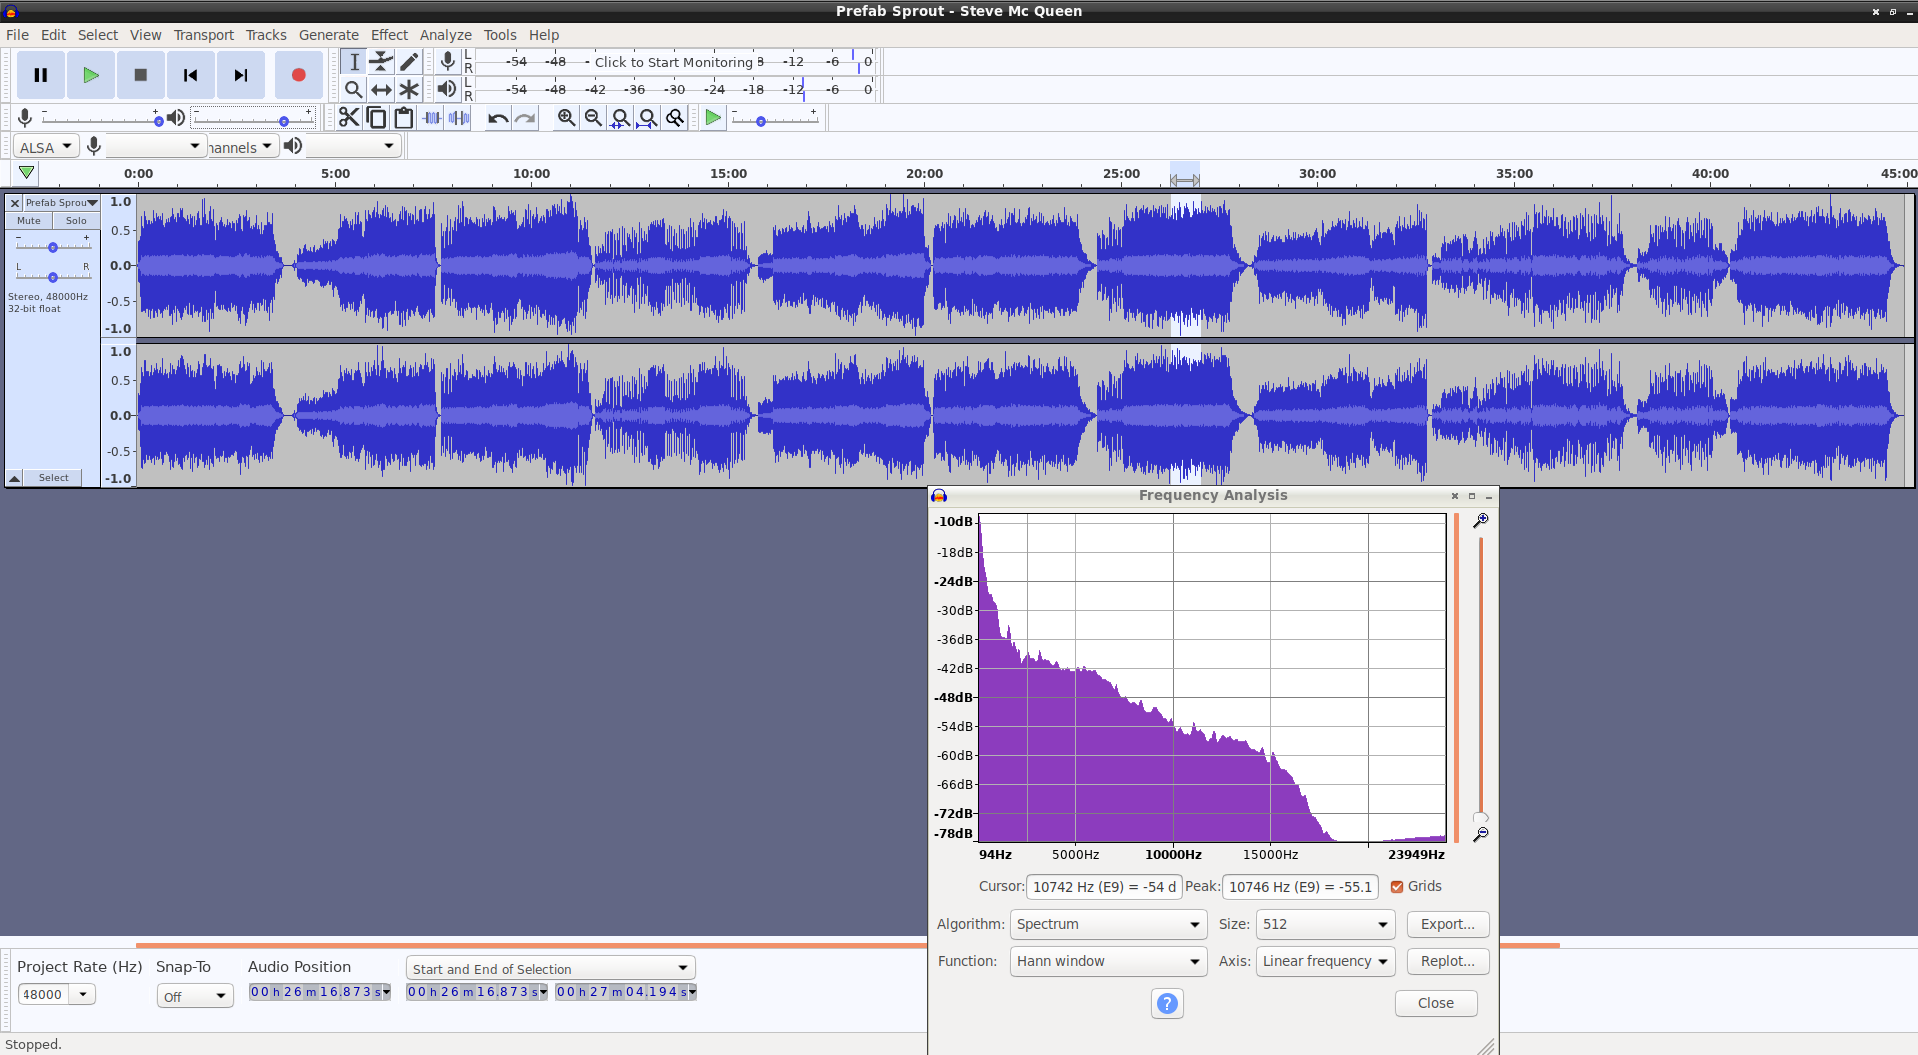The height and width of the screenshot is (1055, 1918).
Task: Select the Zoom magnifier tool
Action: [354, 89]
